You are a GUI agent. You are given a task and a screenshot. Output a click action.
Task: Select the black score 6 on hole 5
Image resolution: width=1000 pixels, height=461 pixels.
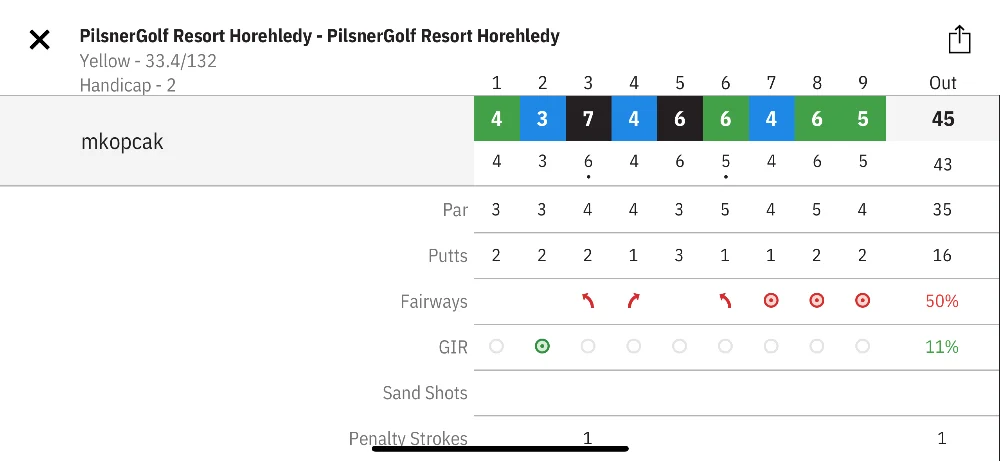679,119
